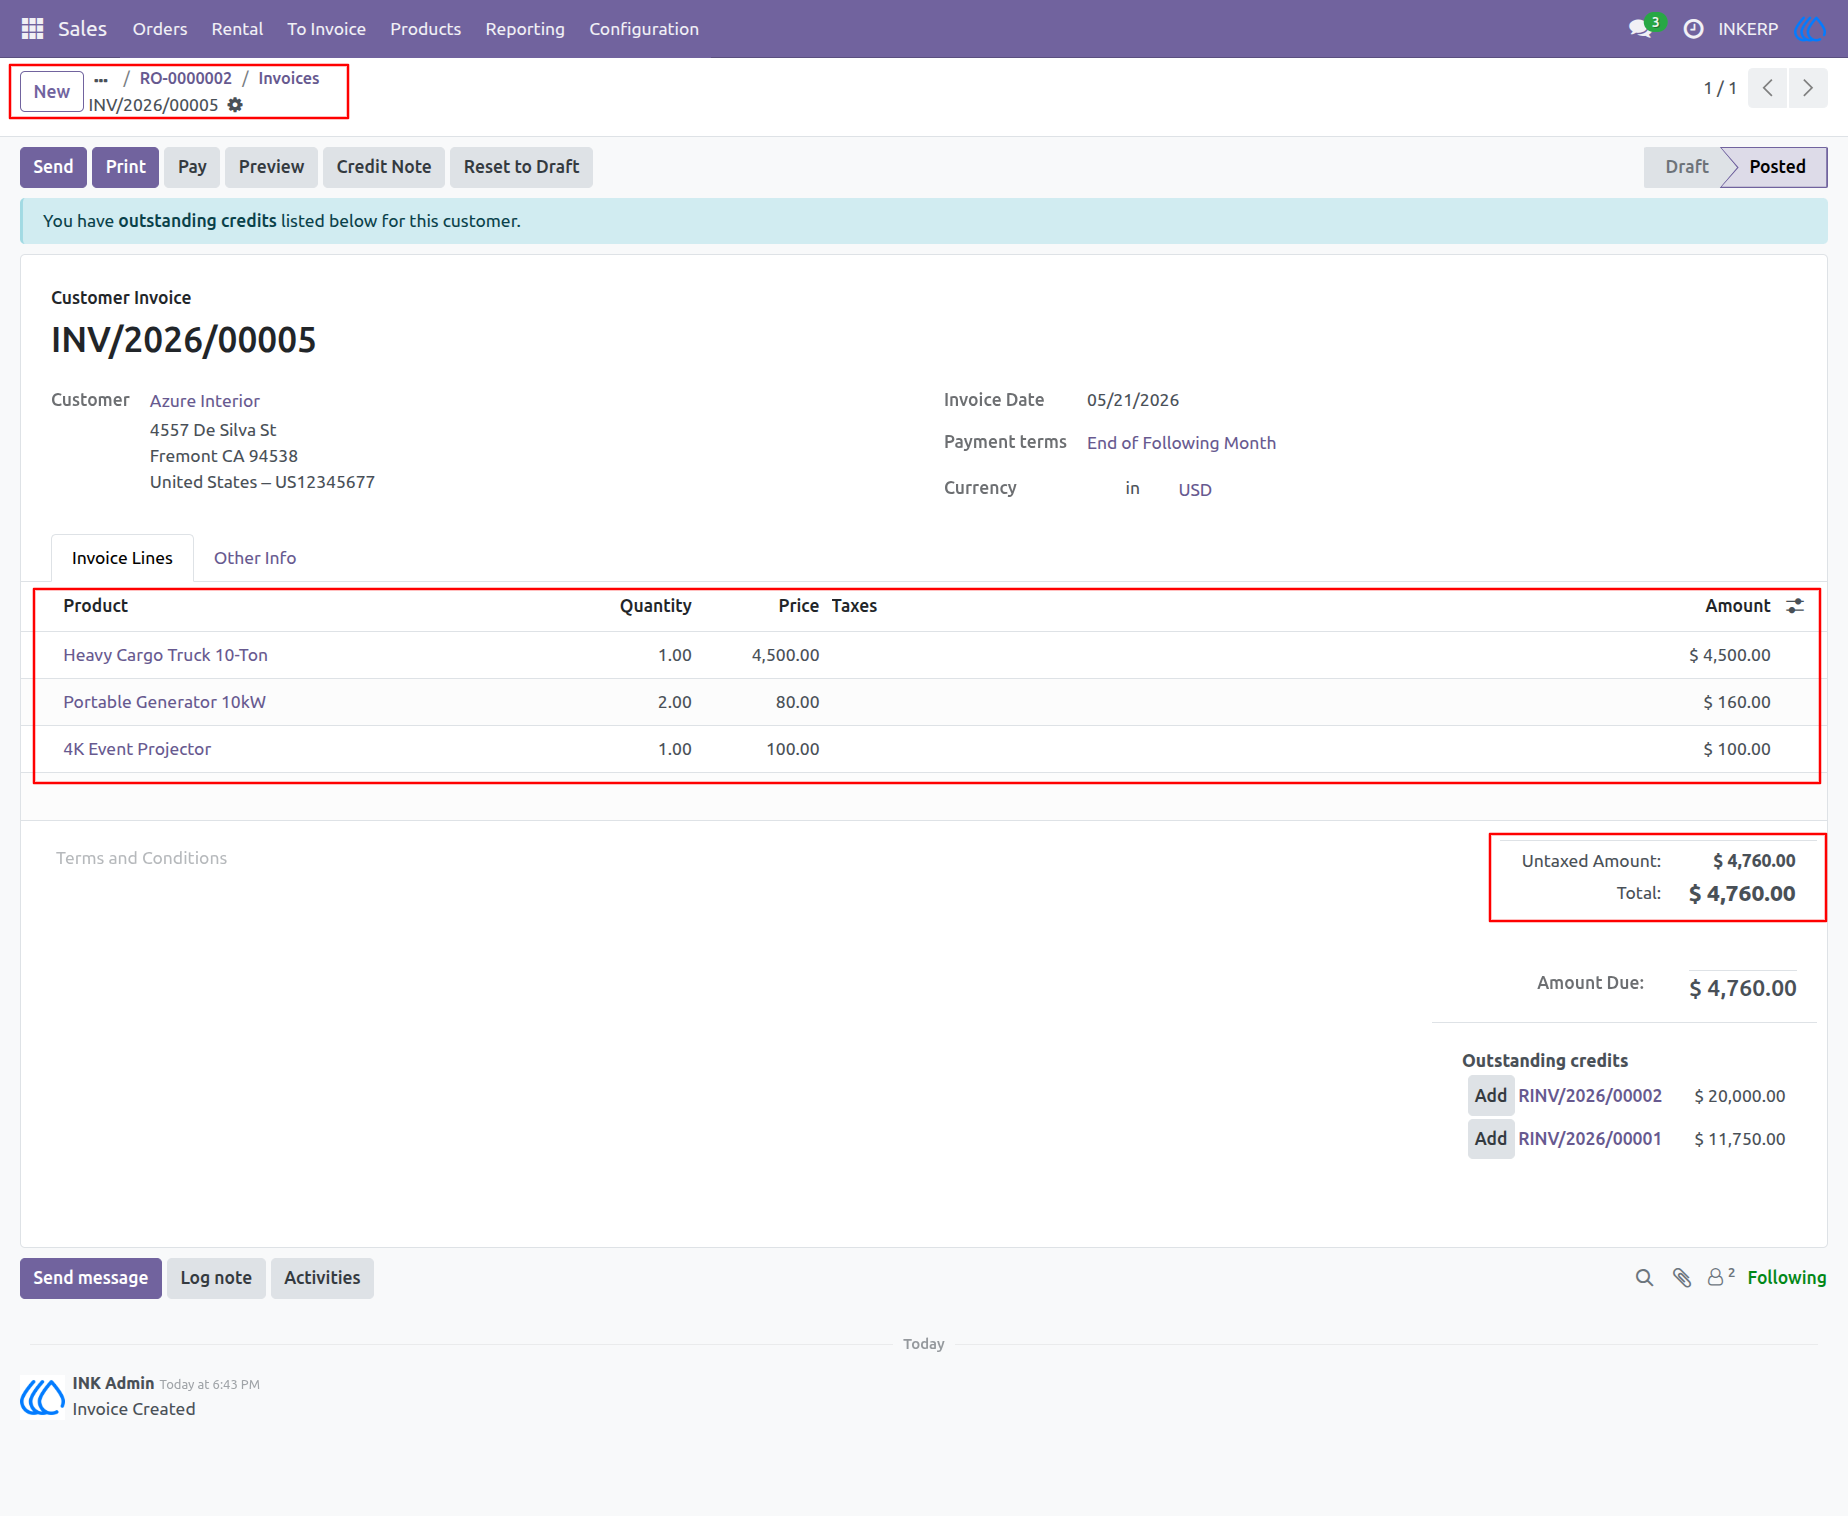
Task: Show the followers list icon
Action: (x=1720, y=1277)
